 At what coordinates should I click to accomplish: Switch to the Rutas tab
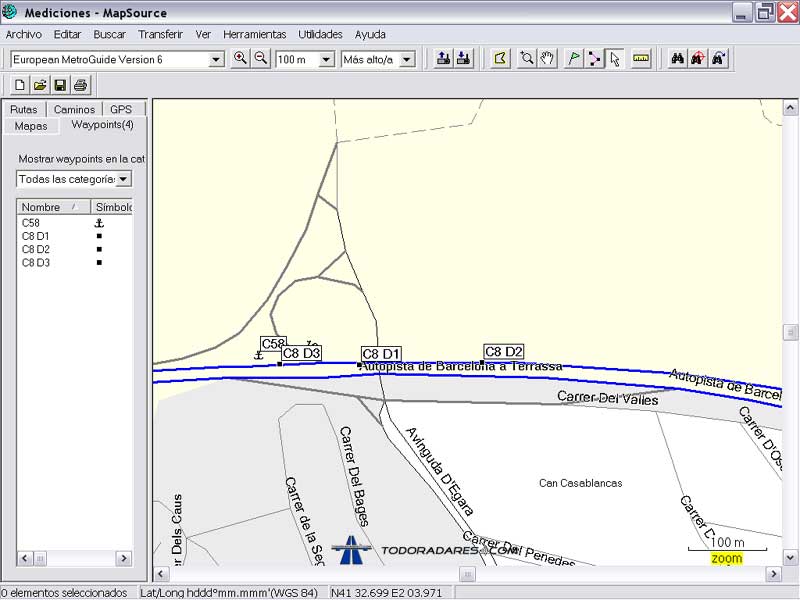(x=24, y=109)
